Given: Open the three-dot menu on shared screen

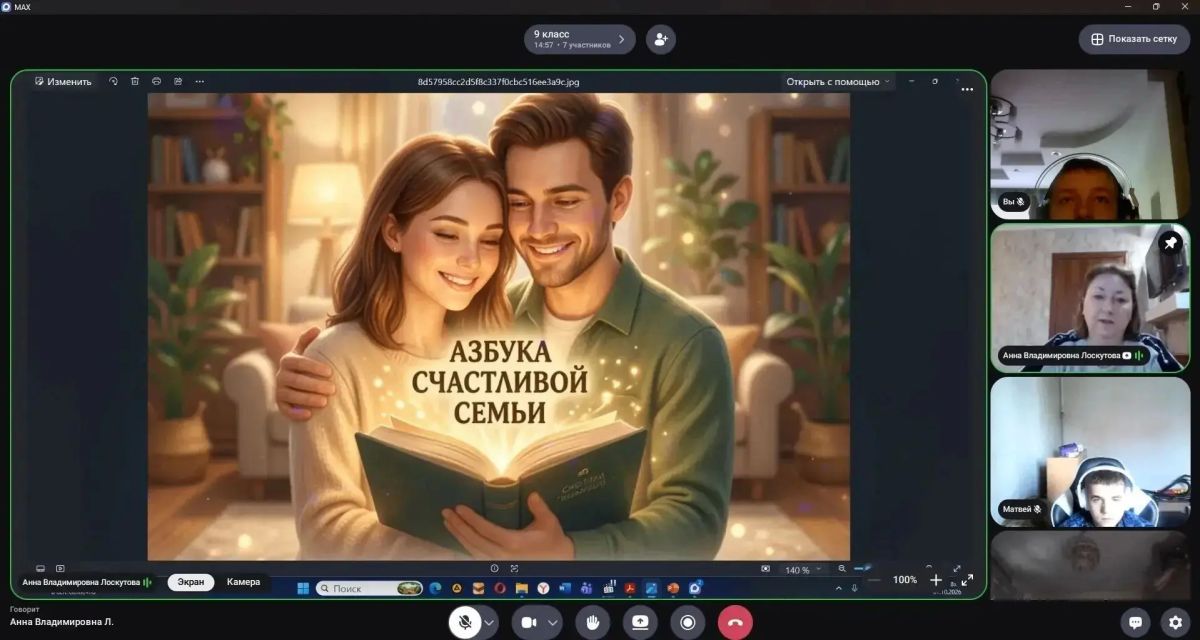Looking at the screenshot, I should click(x=967, y=89).
